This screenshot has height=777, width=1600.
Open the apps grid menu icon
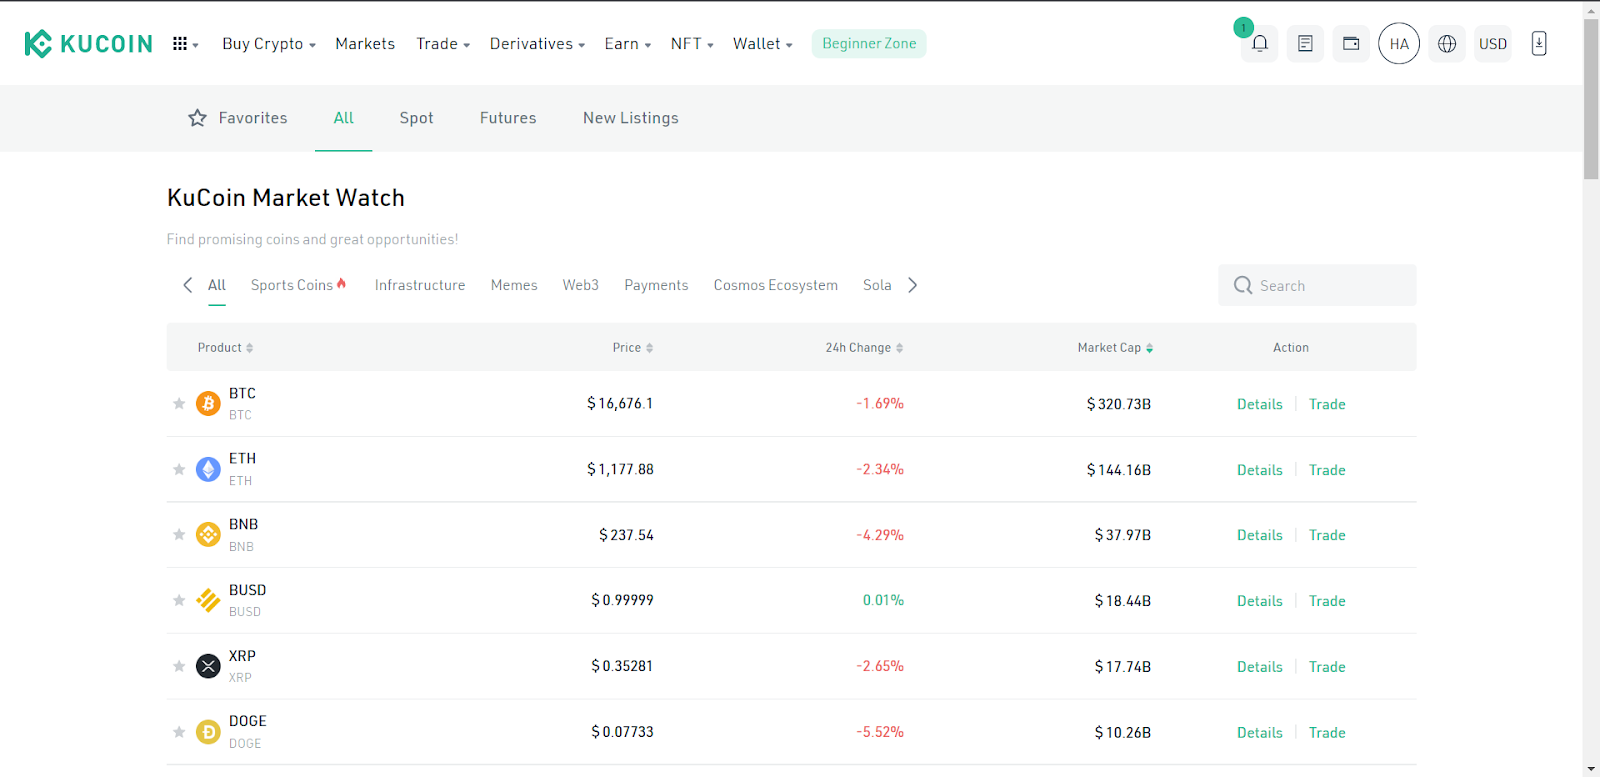coord(180,44)
